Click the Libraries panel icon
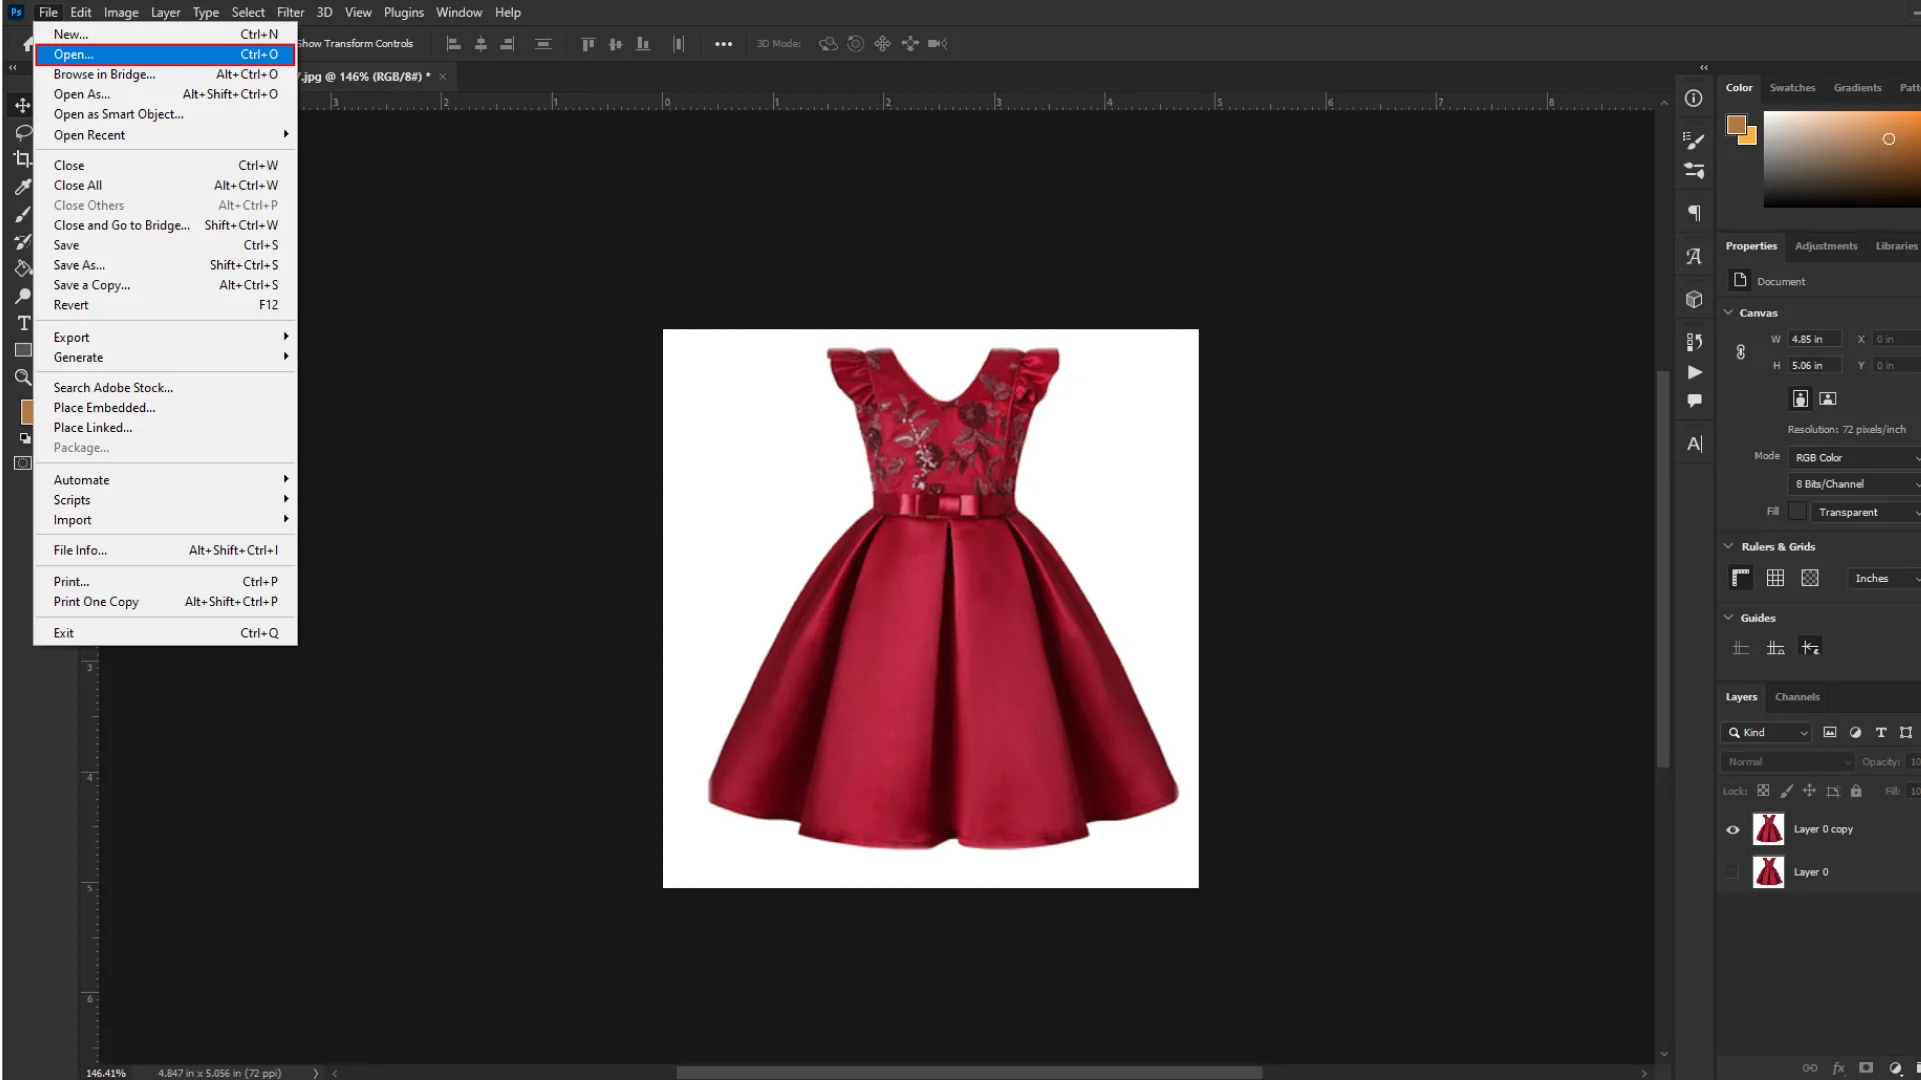 pyautogui.click(x=1896, y=247)
